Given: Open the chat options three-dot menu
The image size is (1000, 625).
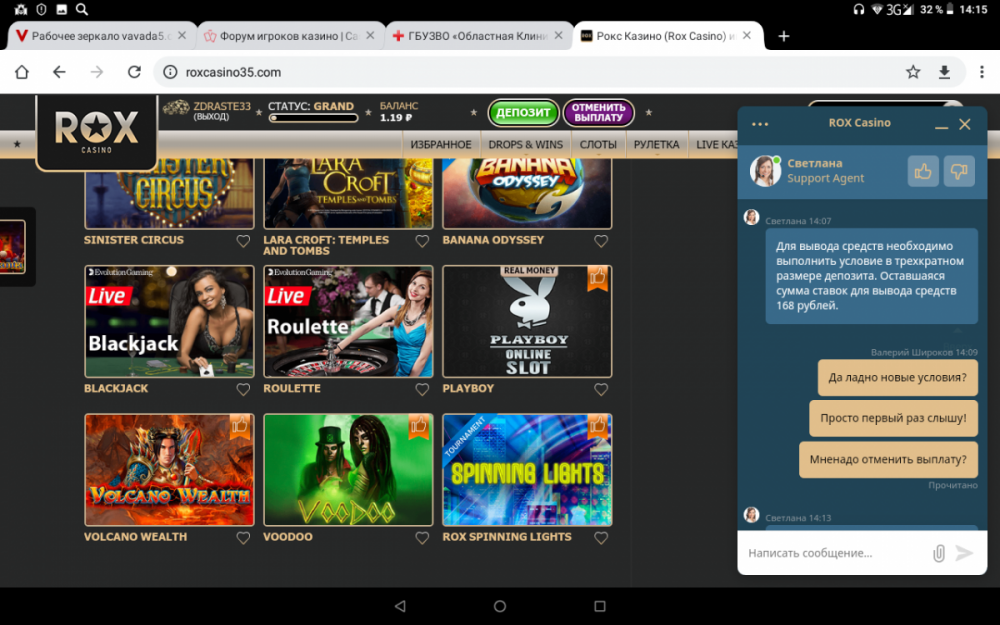Looking at the screenshot, I should [757, 122].
